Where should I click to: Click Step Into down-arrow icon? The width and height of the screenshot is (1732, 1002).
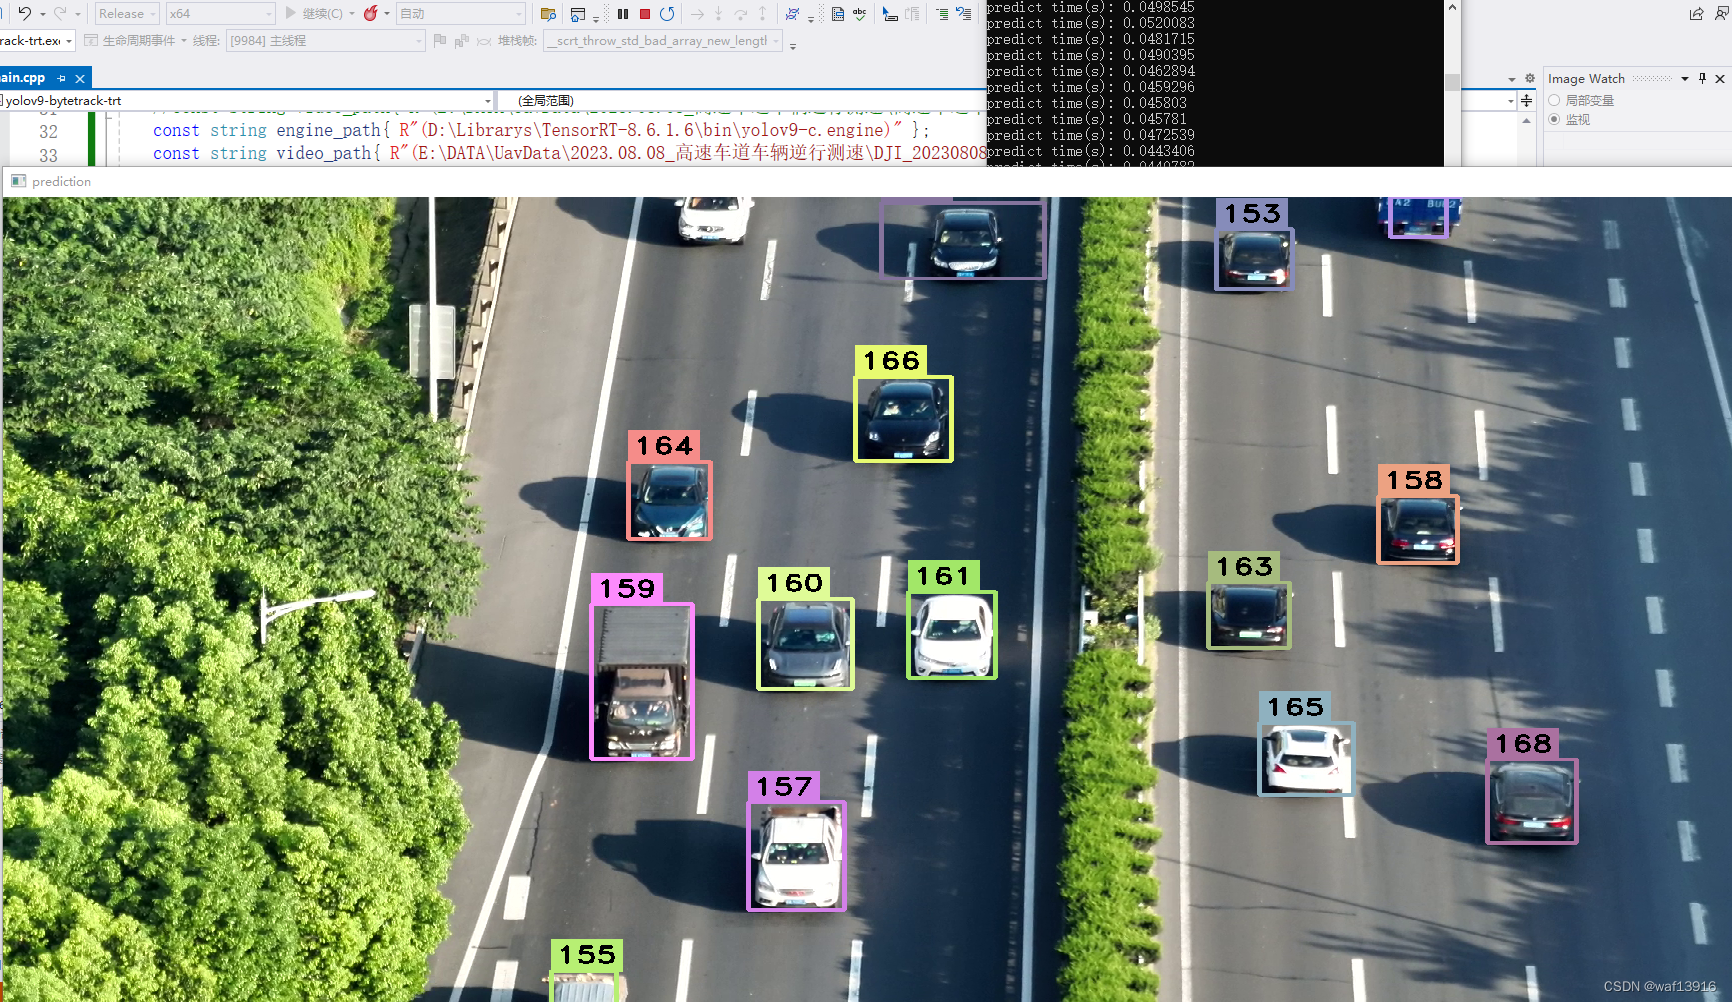[718, 13]
